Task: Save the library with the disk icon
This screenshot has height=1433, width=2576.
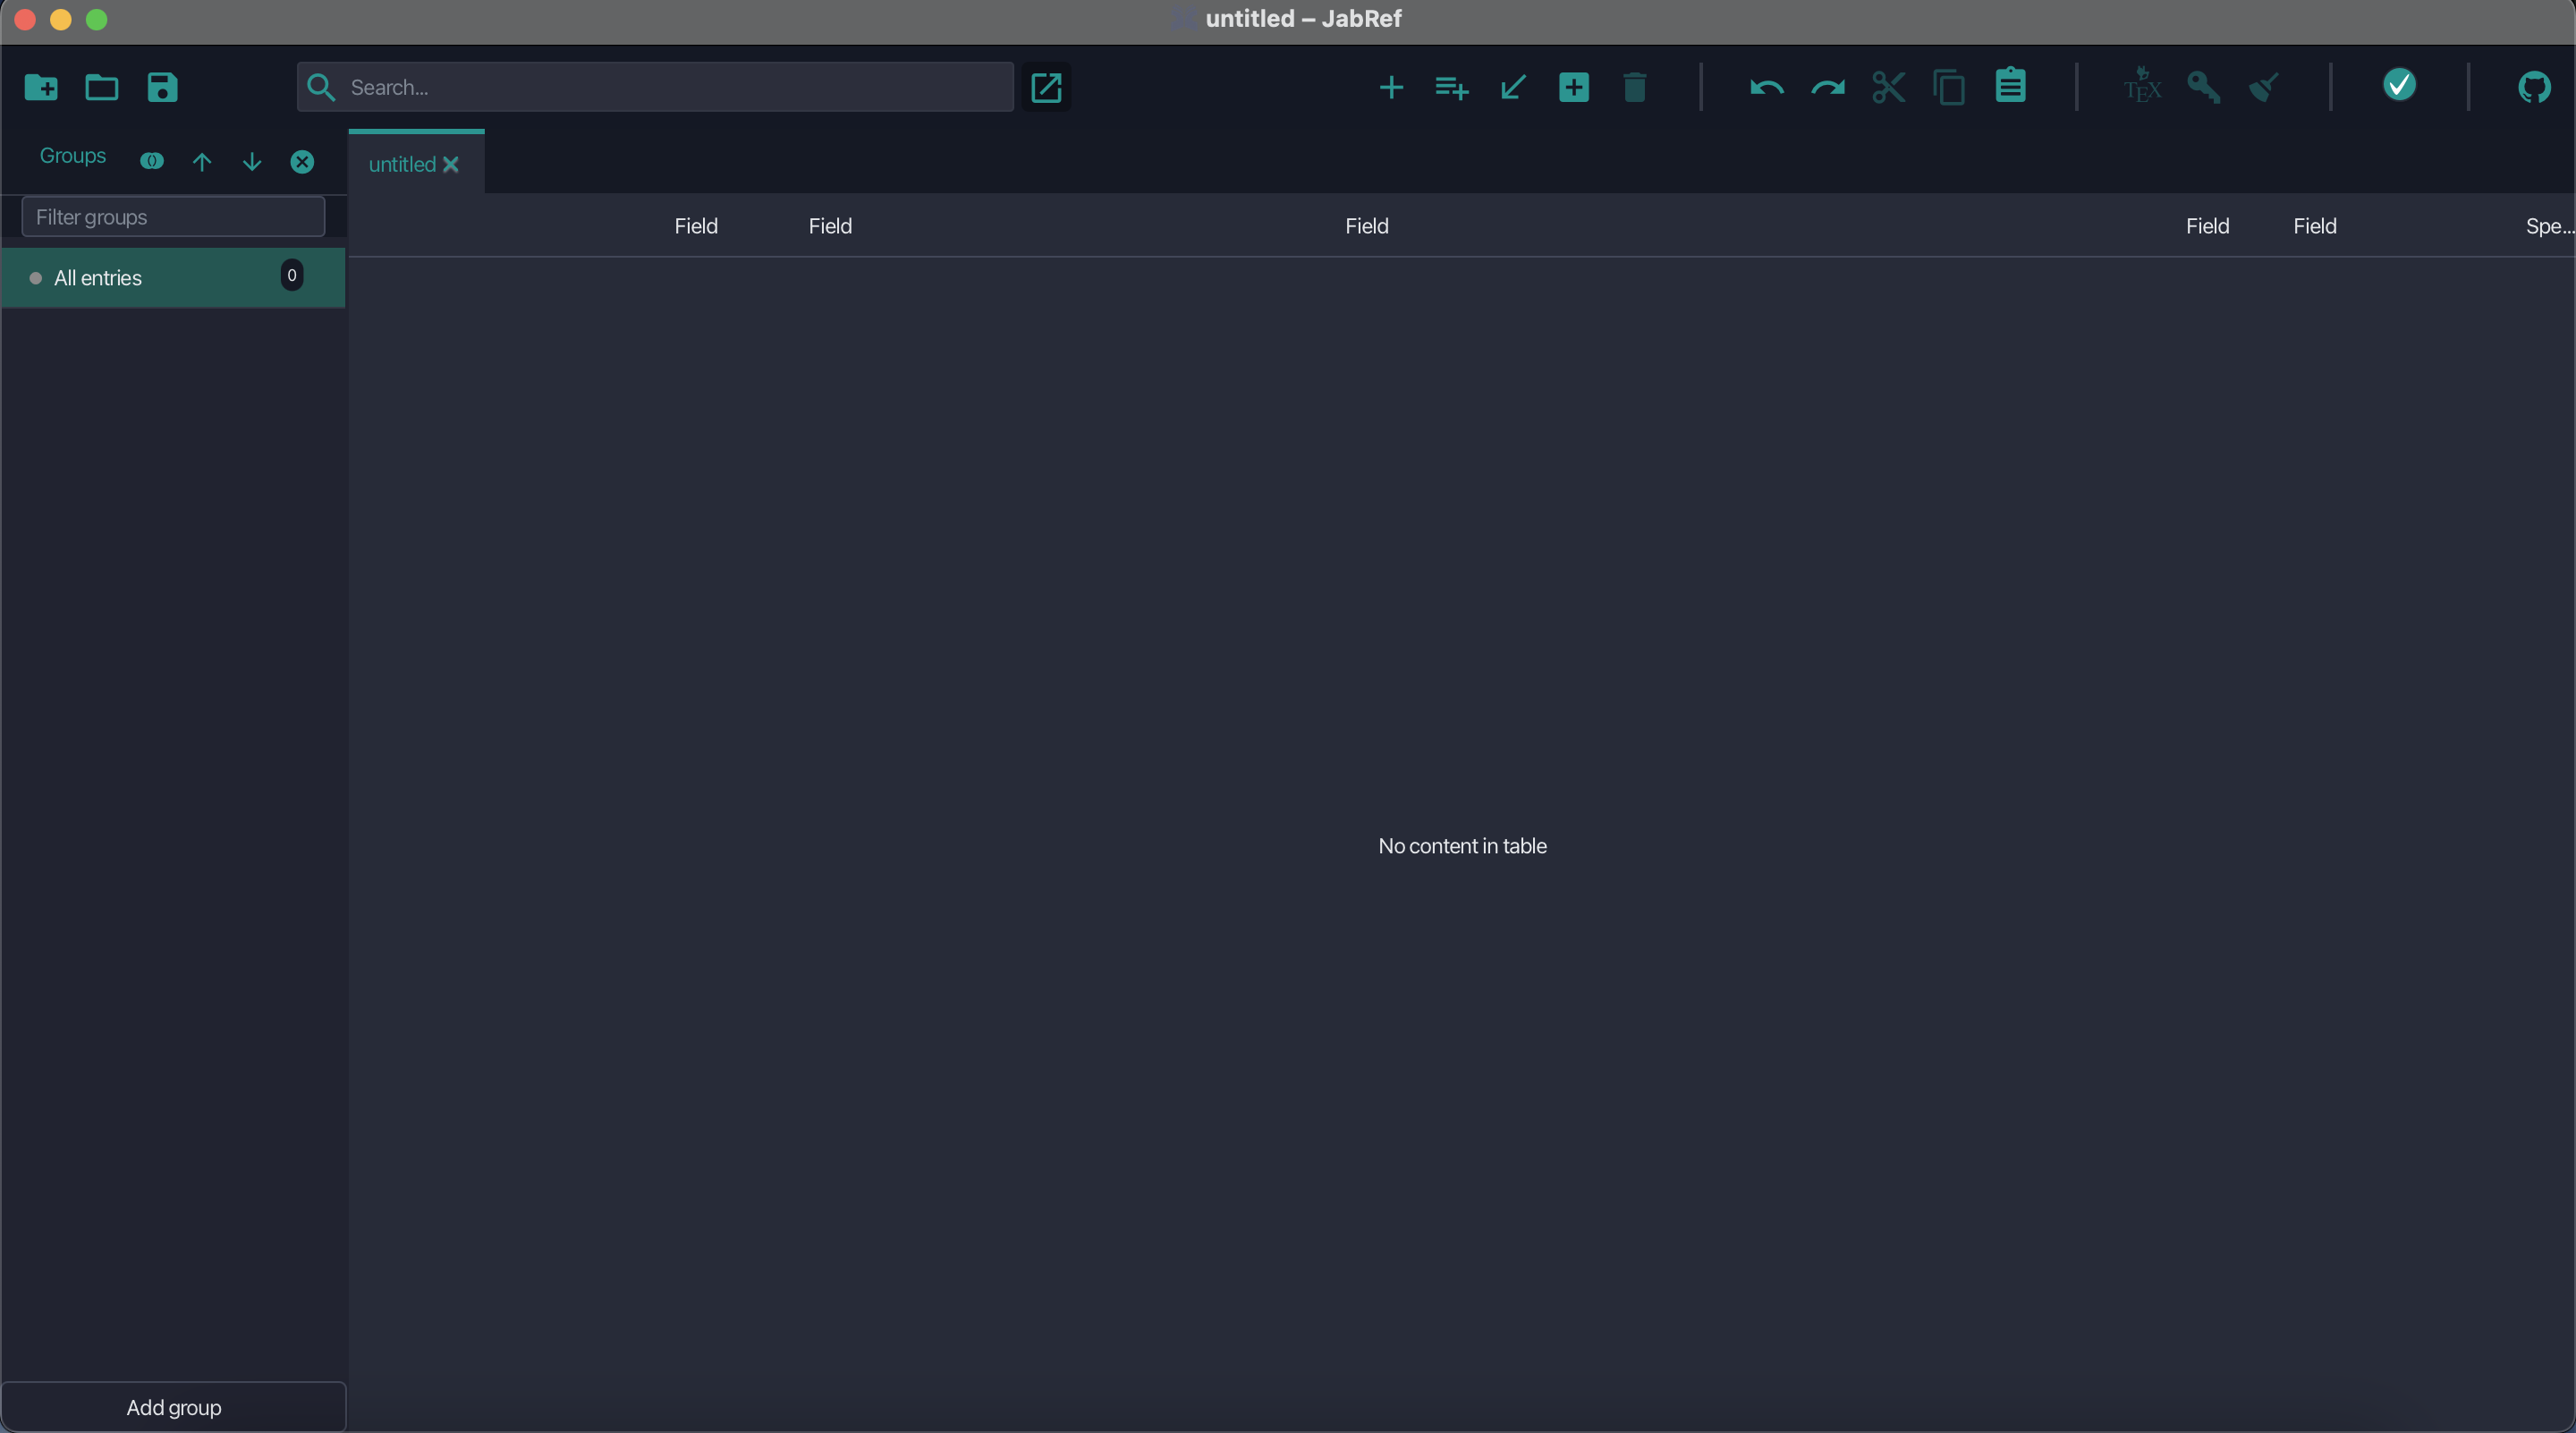Action: pyautogui.click(x=162, y=87)
